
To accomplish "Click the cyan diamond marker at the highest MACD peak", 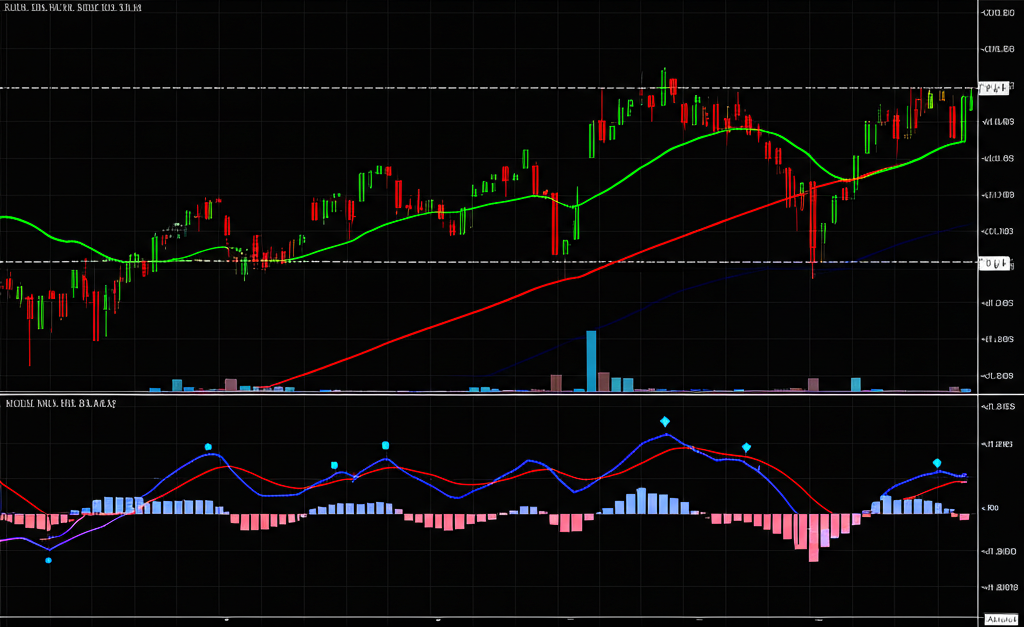I will click(665, 422).
